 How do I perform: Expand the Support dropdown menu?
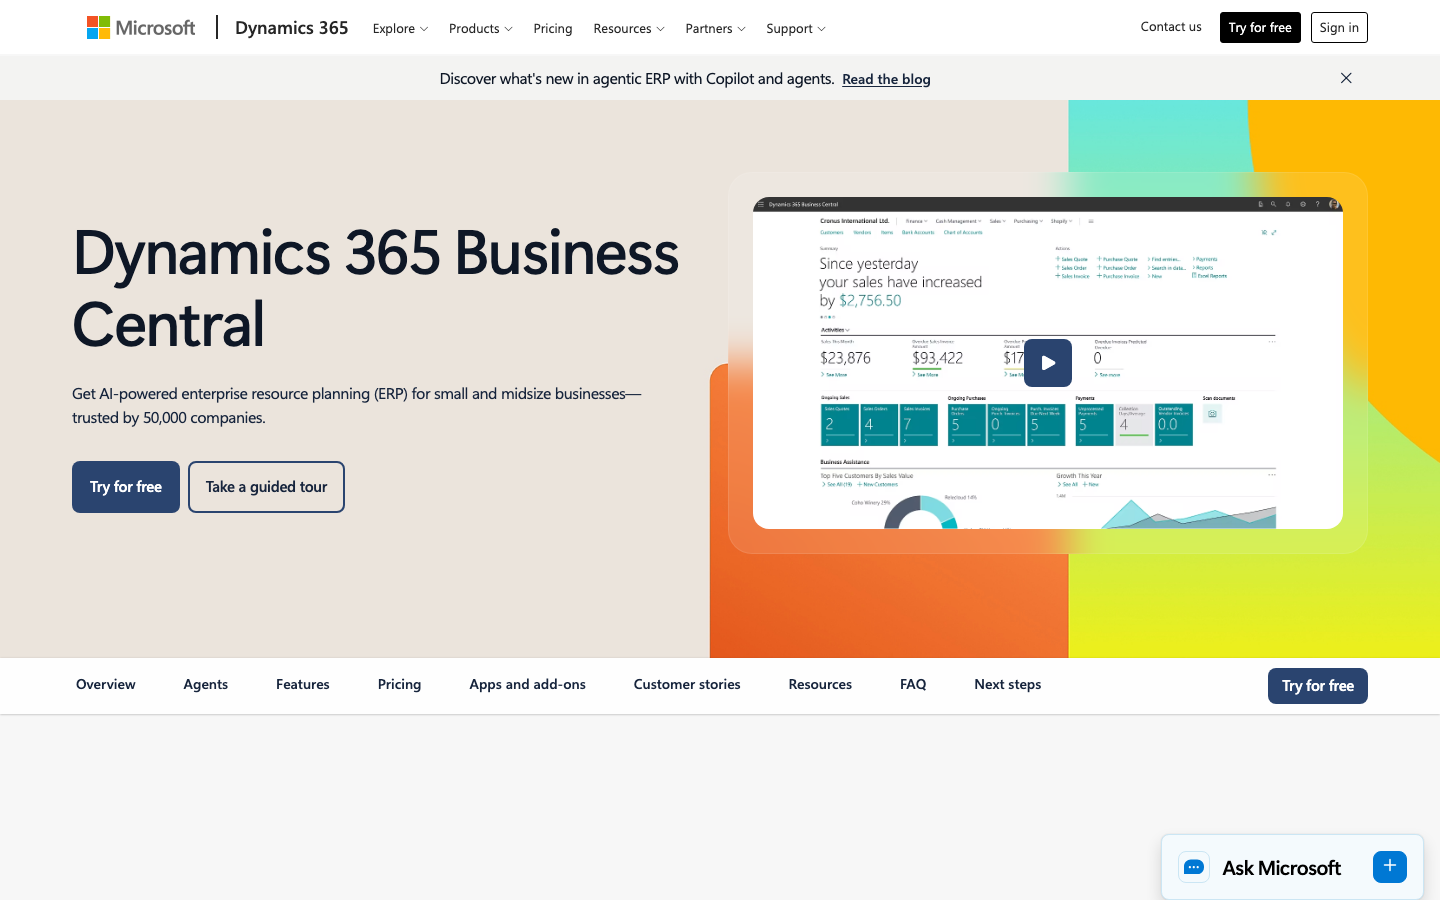[x=796, y=28]
